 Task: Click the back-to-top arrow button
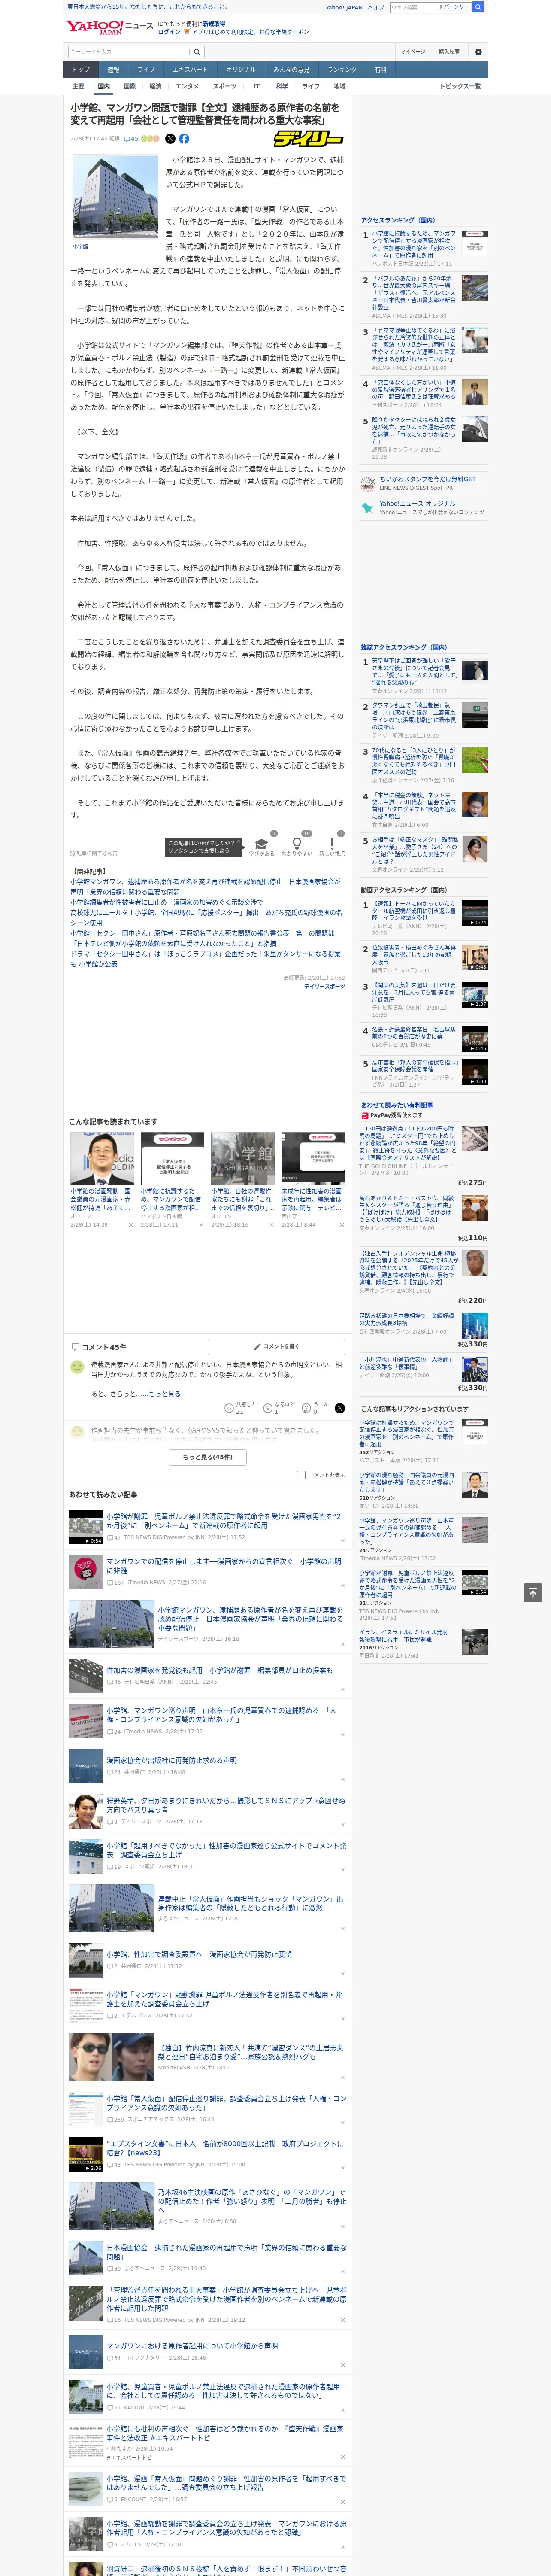click(x=533, y=1592)
